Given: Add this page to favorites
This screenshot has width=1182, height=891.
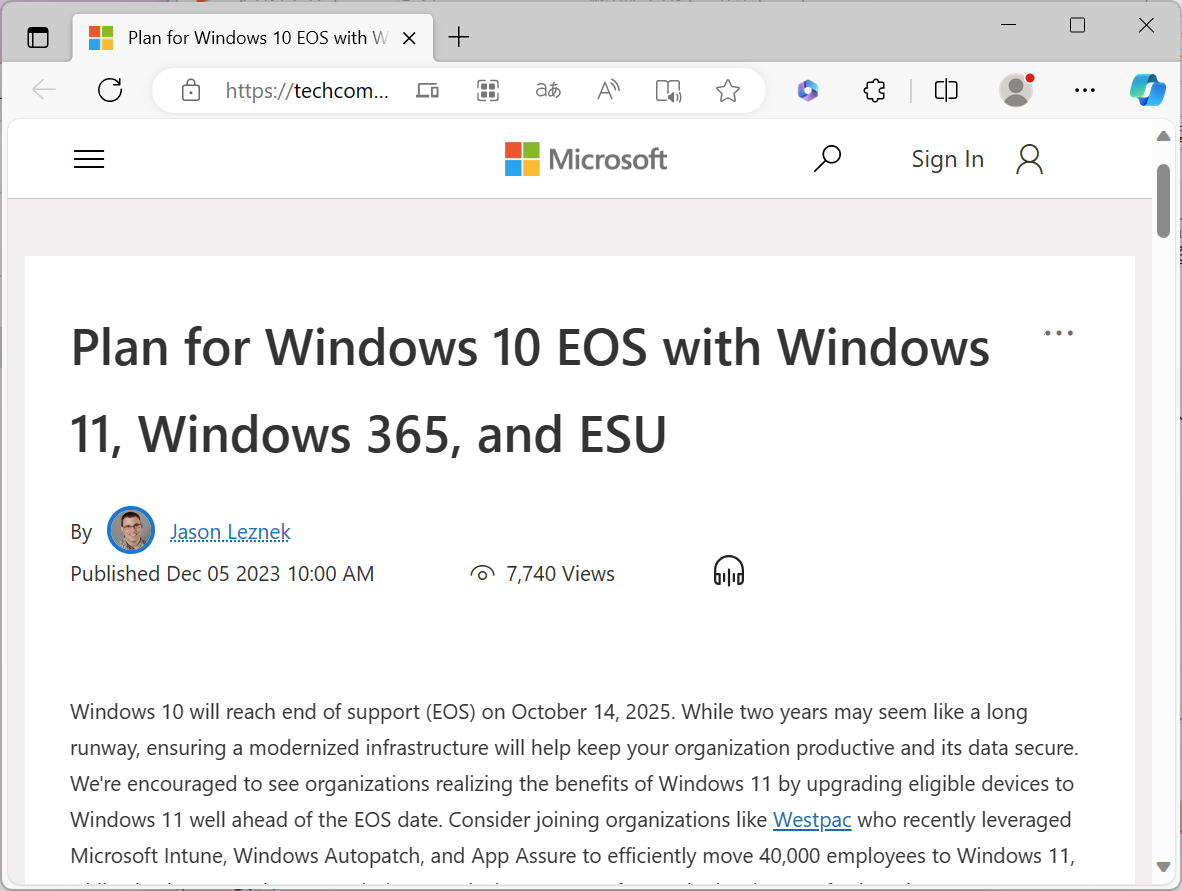Looking at the screenshot, I should (727, 90).
